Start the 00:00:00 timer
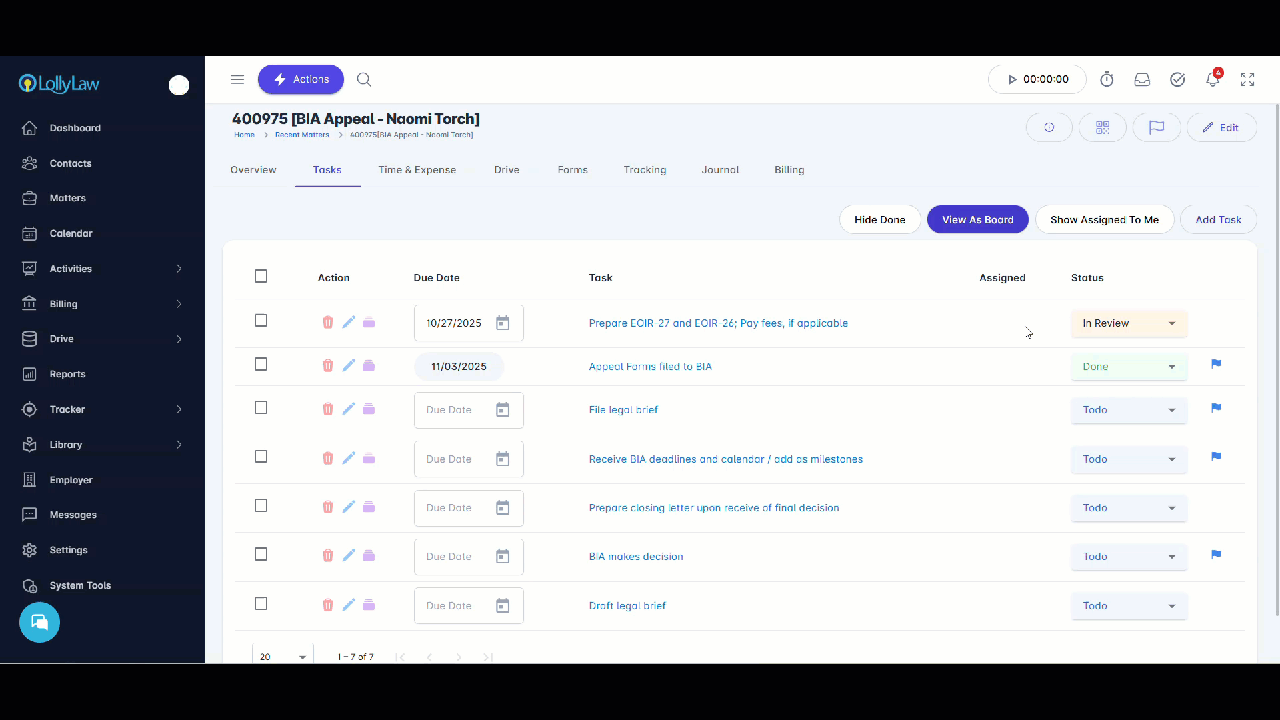This screenshot has height=720, width=1280. point(1037,80)
